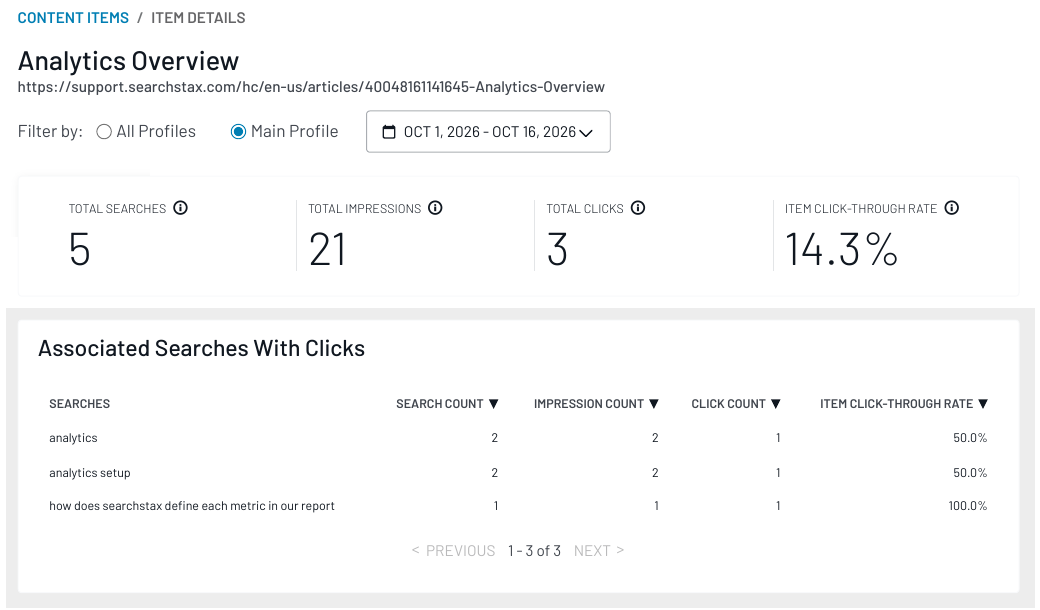1040x610 pixels.
Task: Open info icon beside Item Click-Through Rate metric
Action: tap(952, 208)
